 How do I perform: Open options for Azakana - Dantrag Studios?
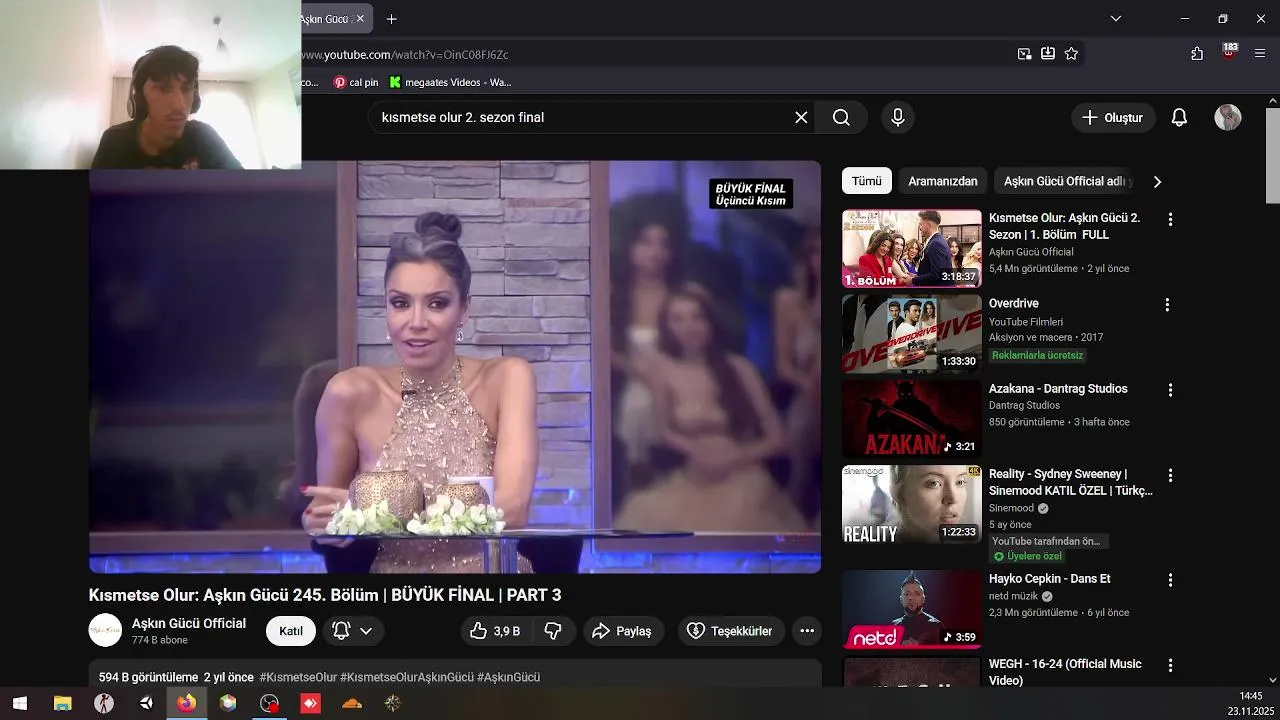[1169, 389]
